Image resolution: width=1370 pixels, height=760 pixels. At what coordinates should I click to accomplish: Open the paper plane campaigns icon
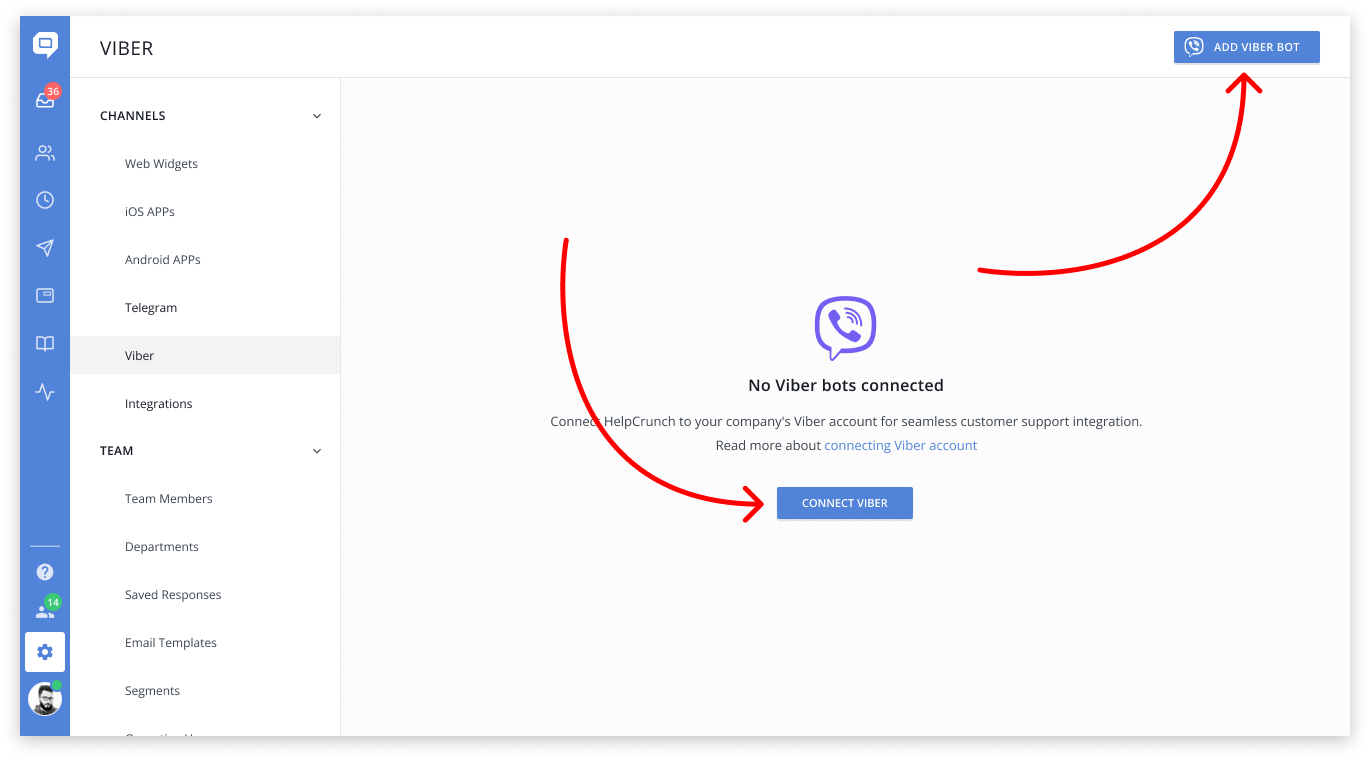[x=45, y=248]
